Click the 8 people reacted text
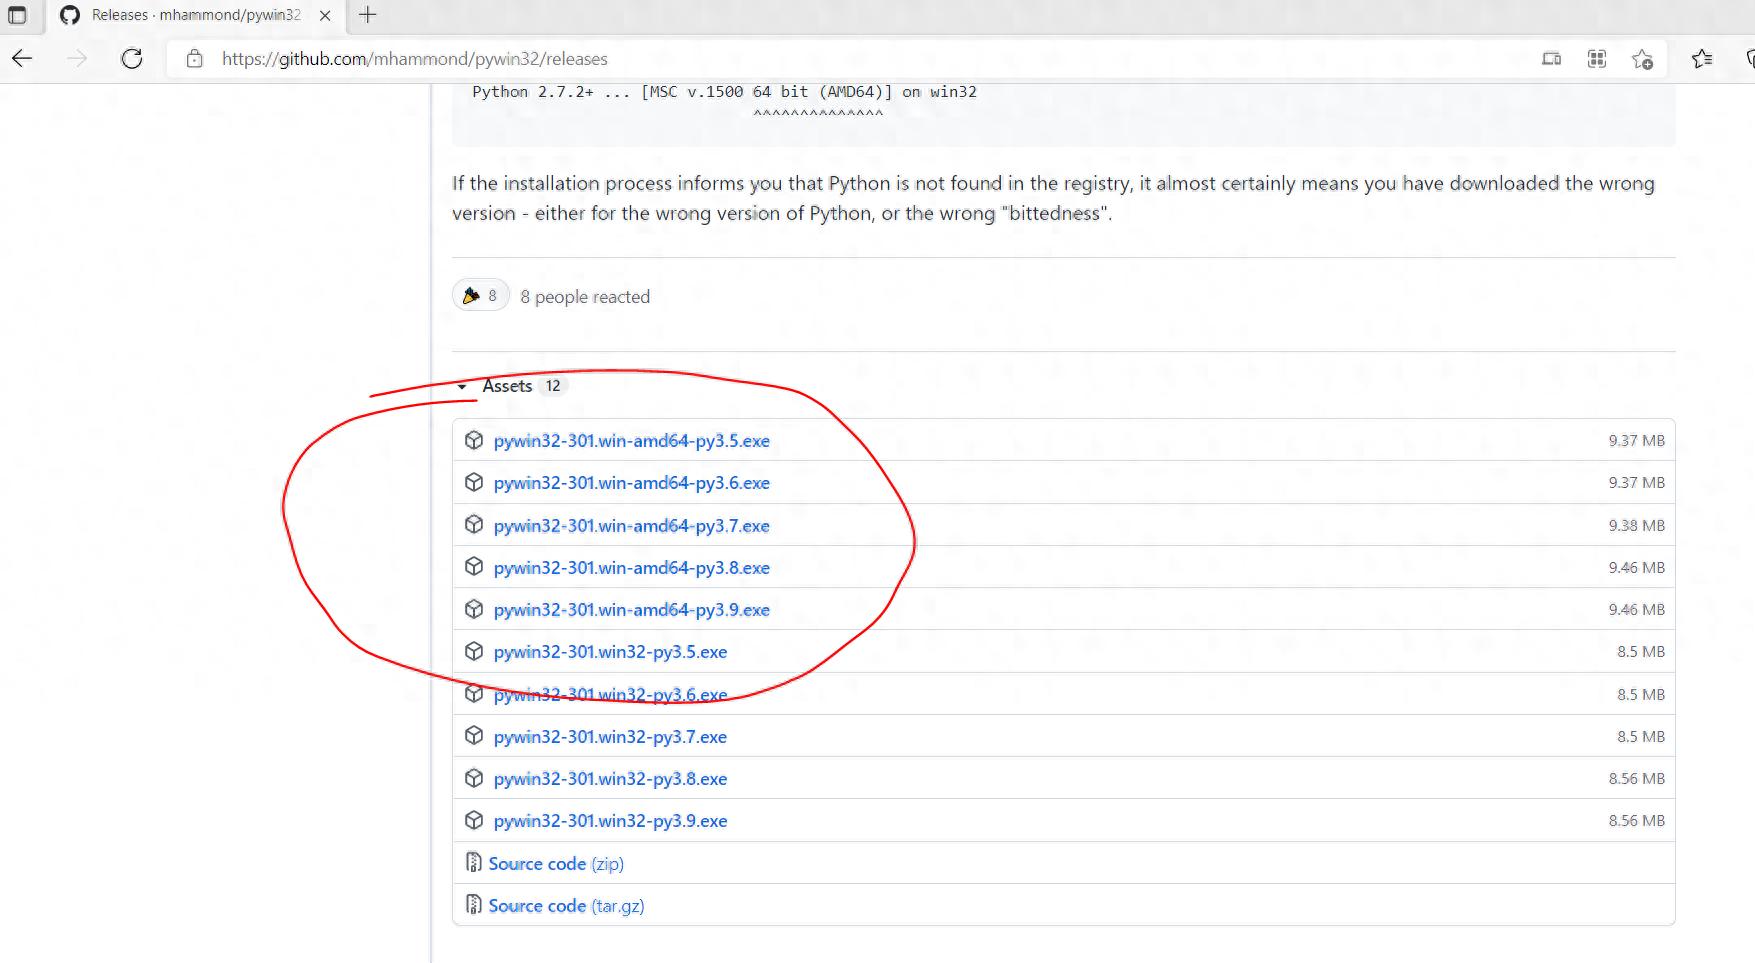 [x=585, y=297]
